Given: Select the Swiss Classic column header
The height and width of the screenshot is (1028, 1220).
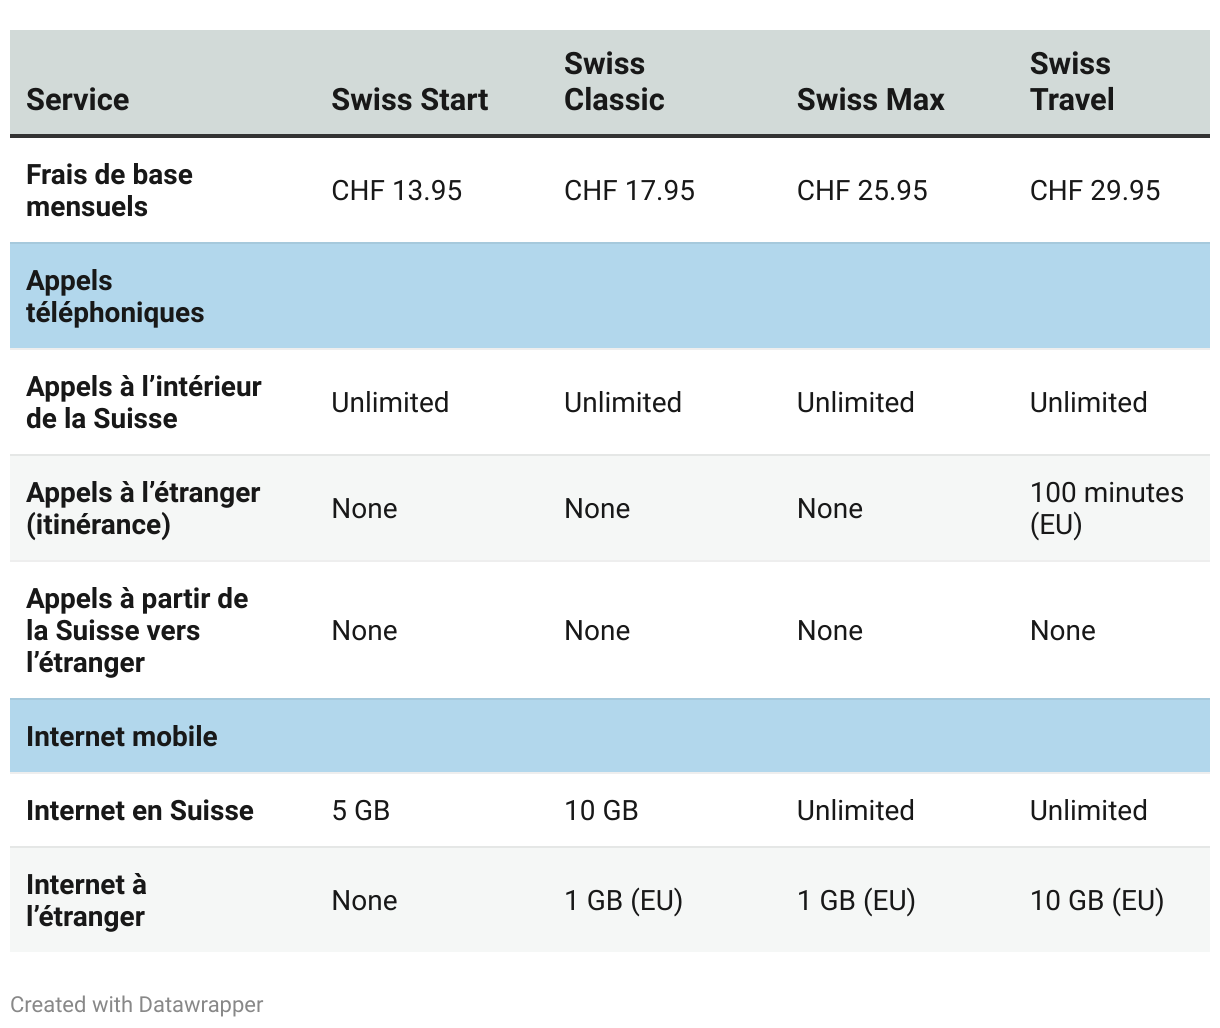Looking at the screenshot, I should click(x=614, y=82).
